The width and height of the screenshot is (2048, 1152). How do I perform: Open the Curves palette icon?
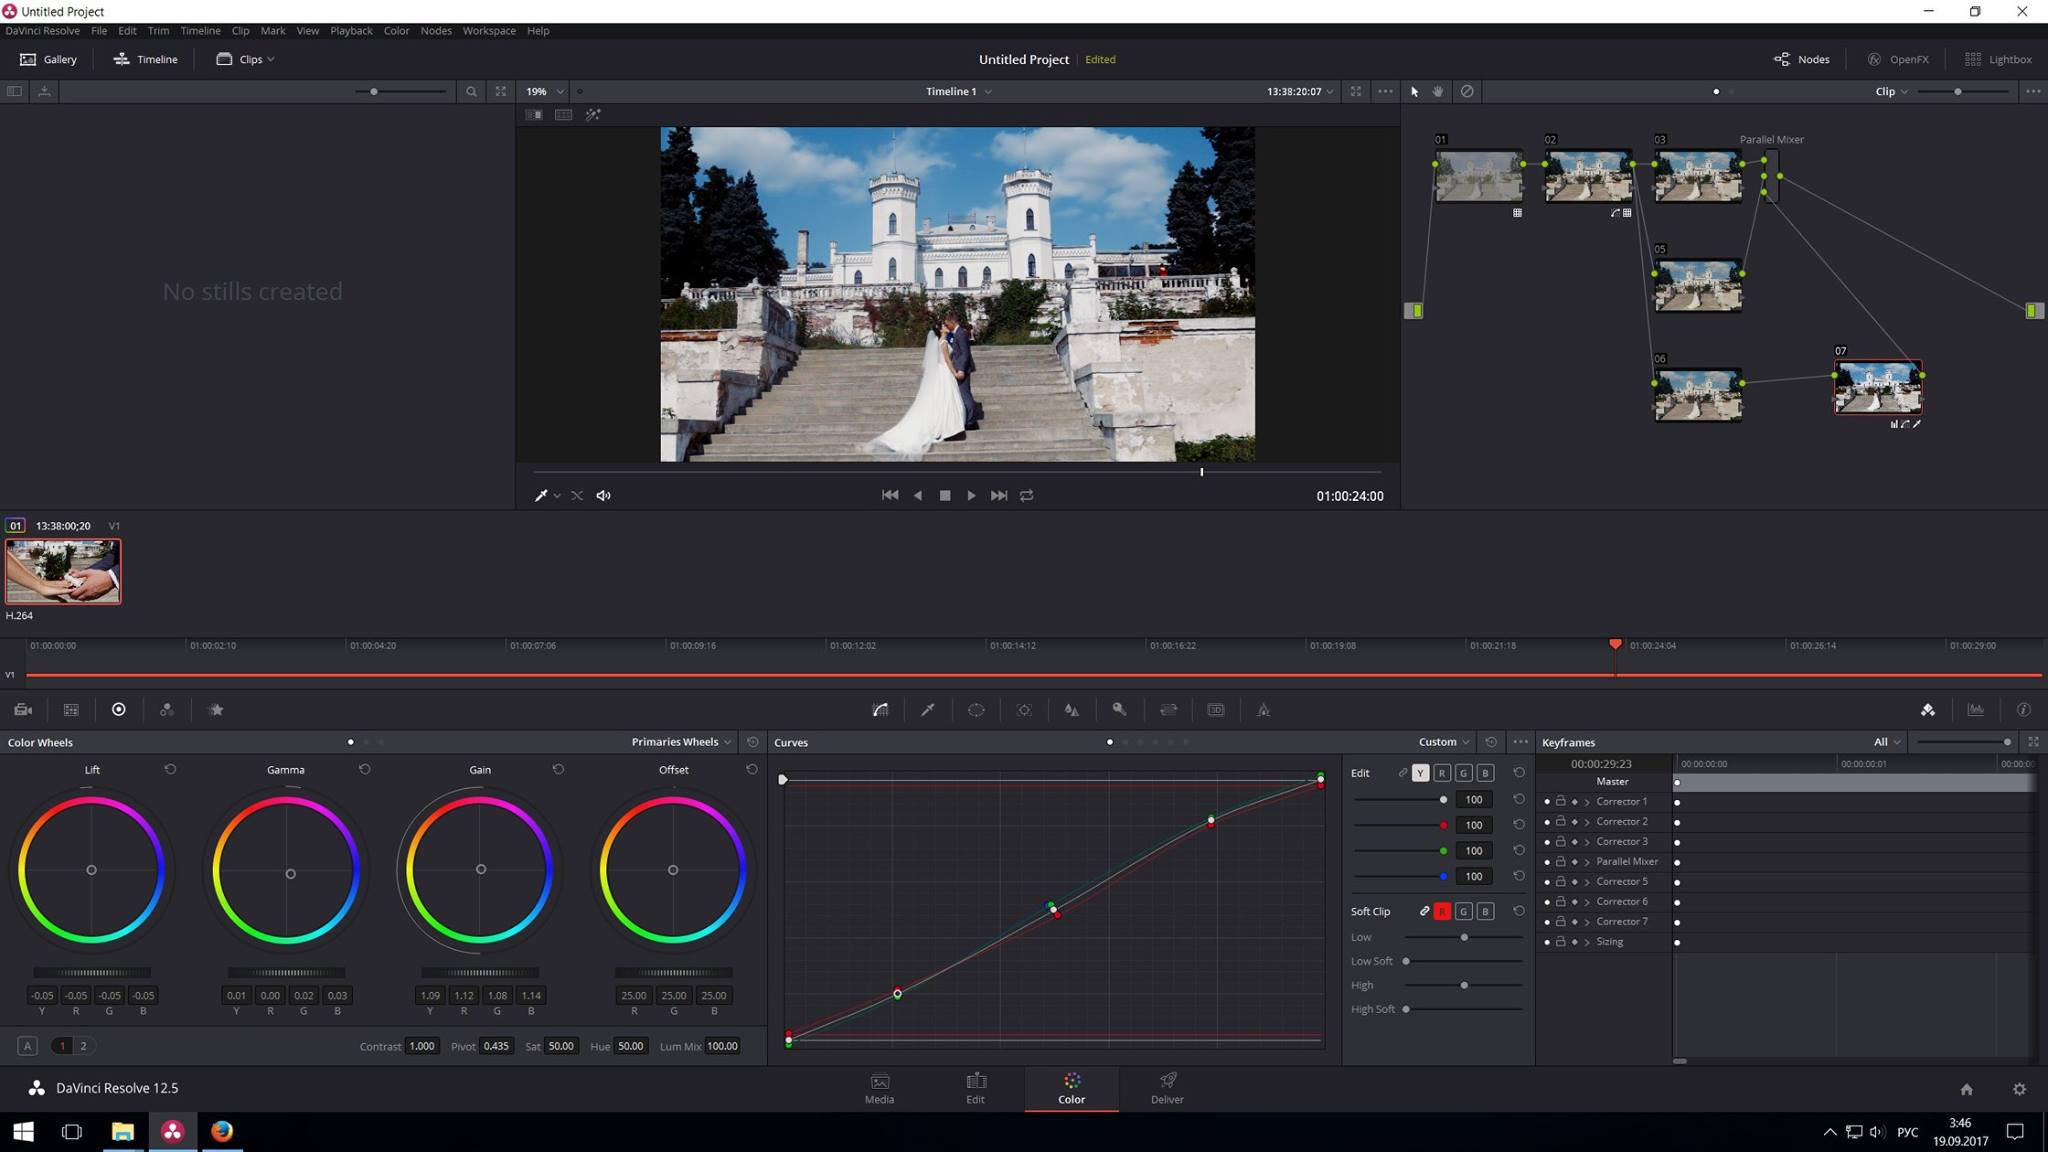pyautogui.click(x=880, y=710)
